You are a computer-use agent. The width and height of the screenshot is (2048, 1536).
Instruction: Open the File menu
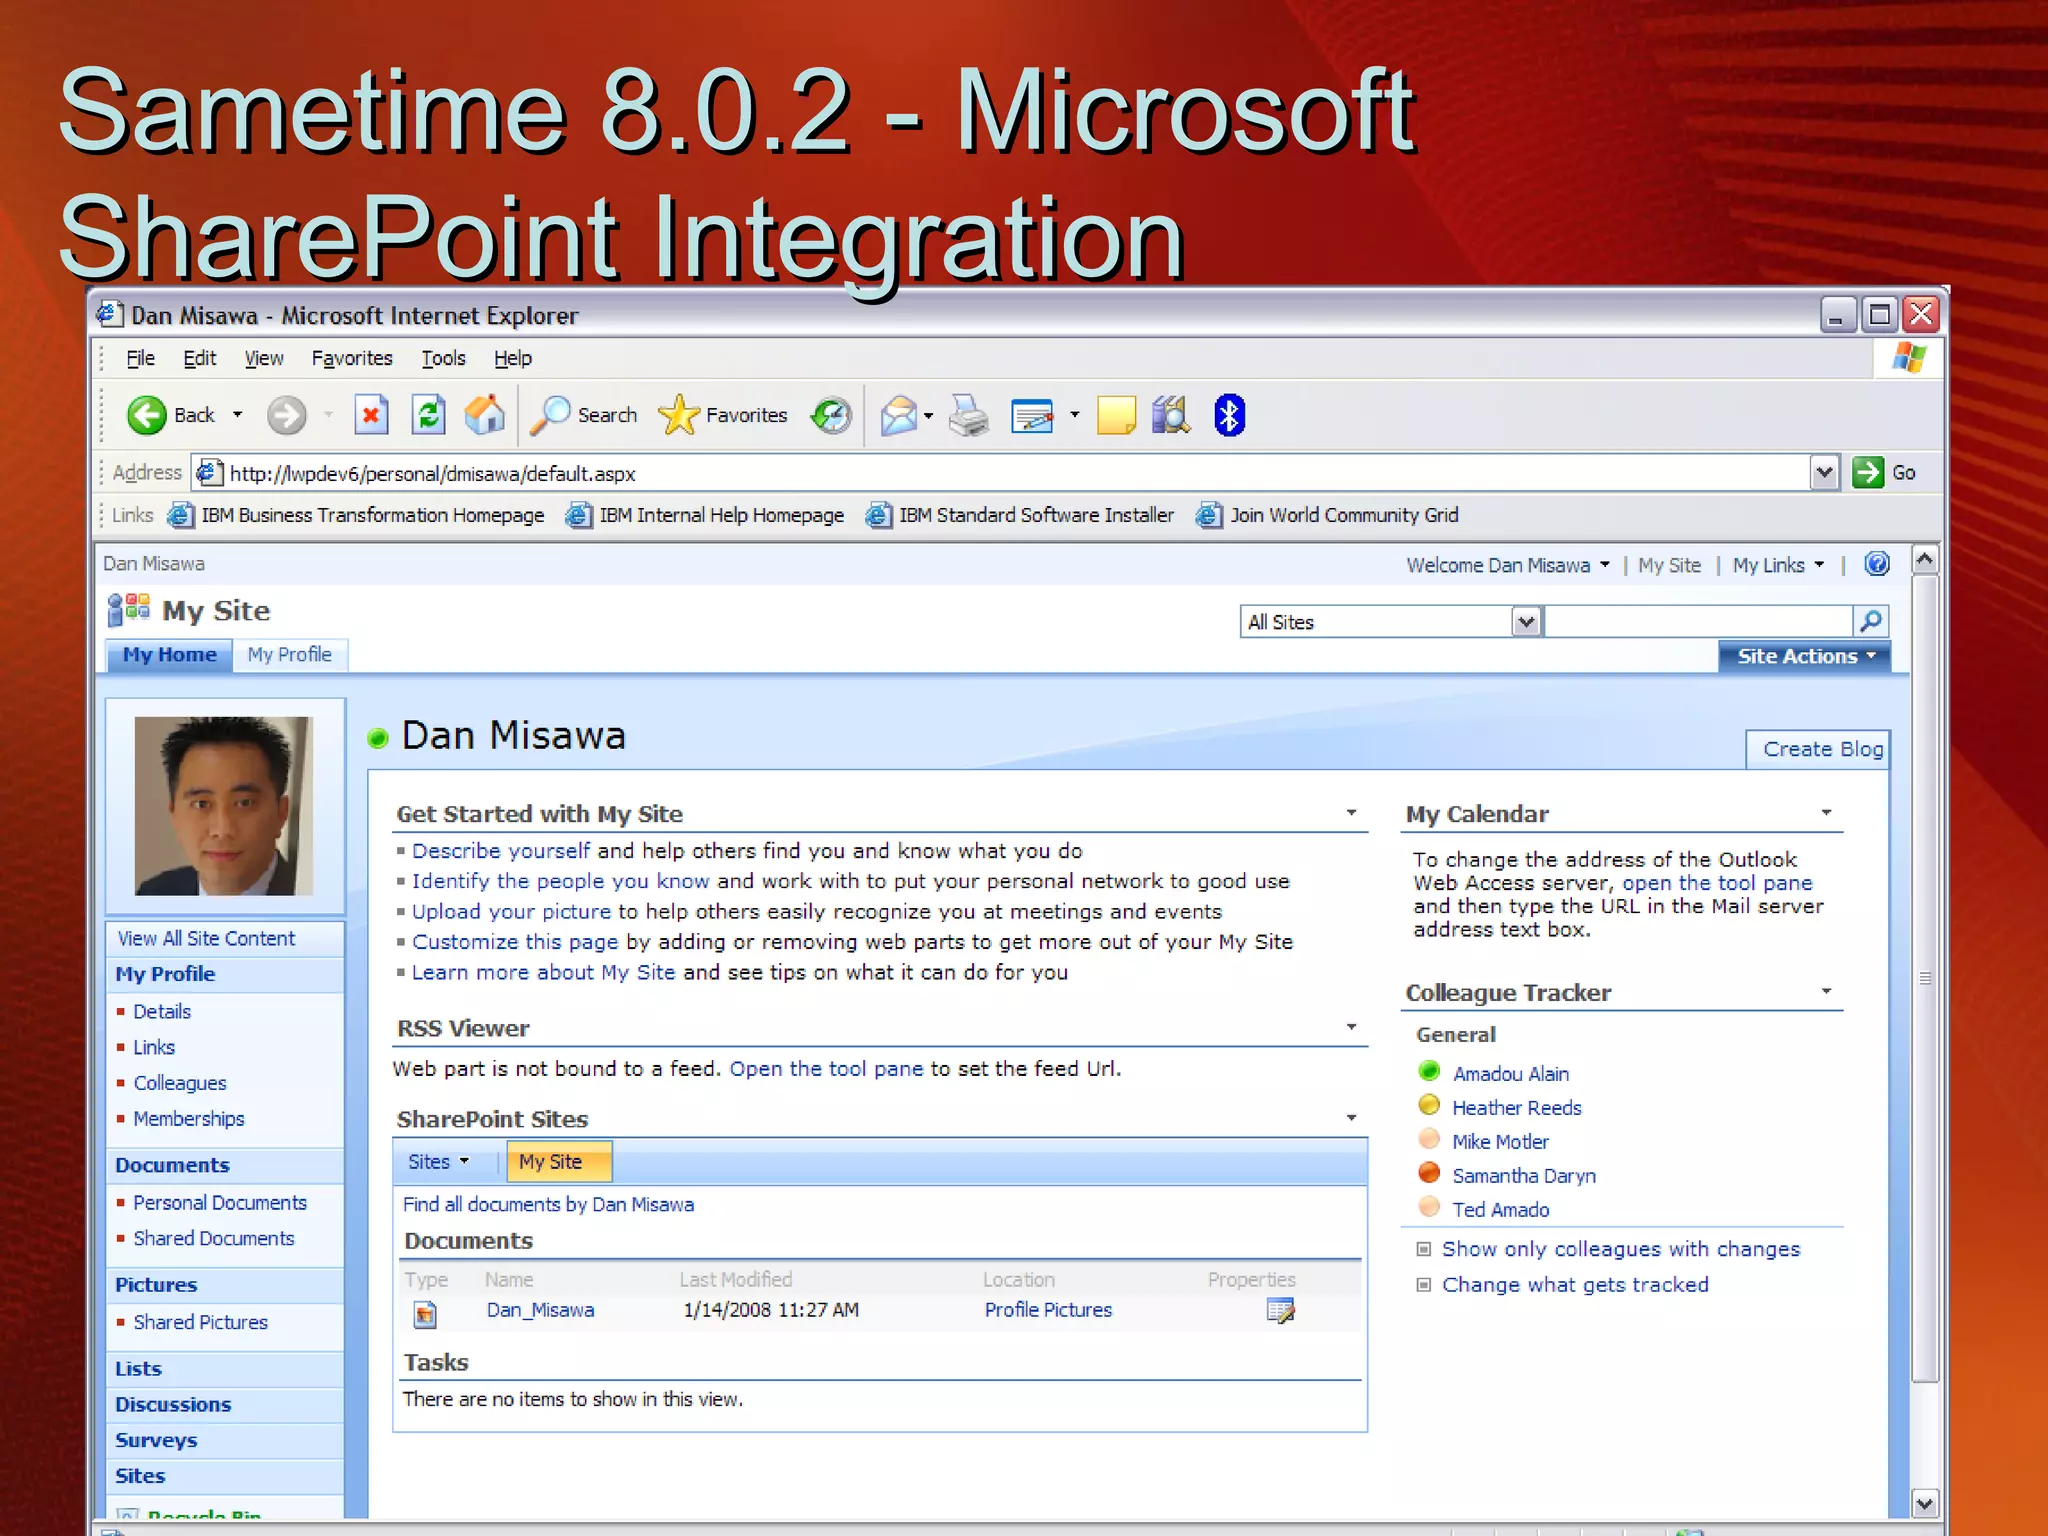coord(140,358)
